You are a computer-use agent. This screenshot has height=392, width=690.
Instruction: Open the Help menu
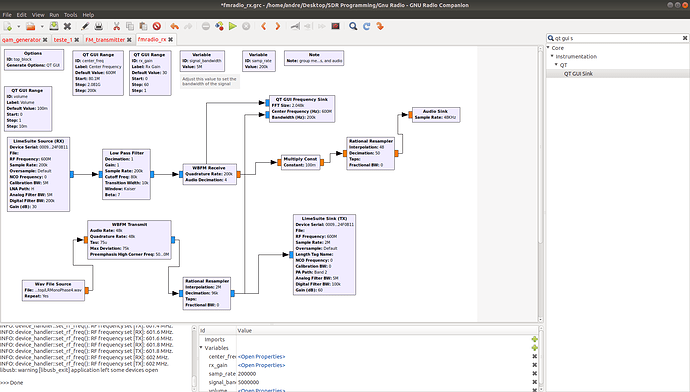(x=88, y=15)
